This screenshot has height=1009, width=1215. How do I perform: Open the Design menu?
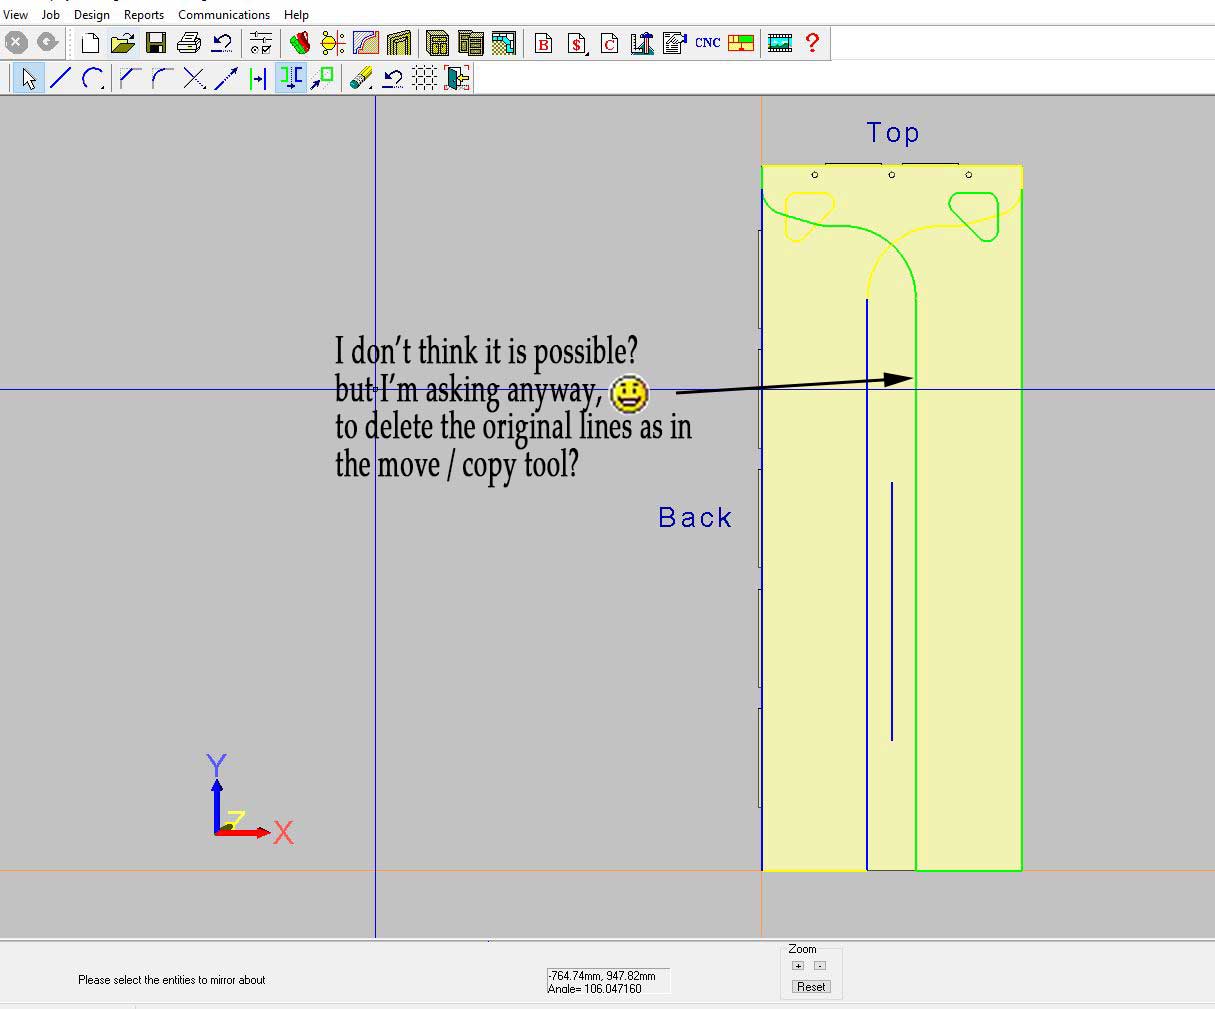(x=91, y=15)
